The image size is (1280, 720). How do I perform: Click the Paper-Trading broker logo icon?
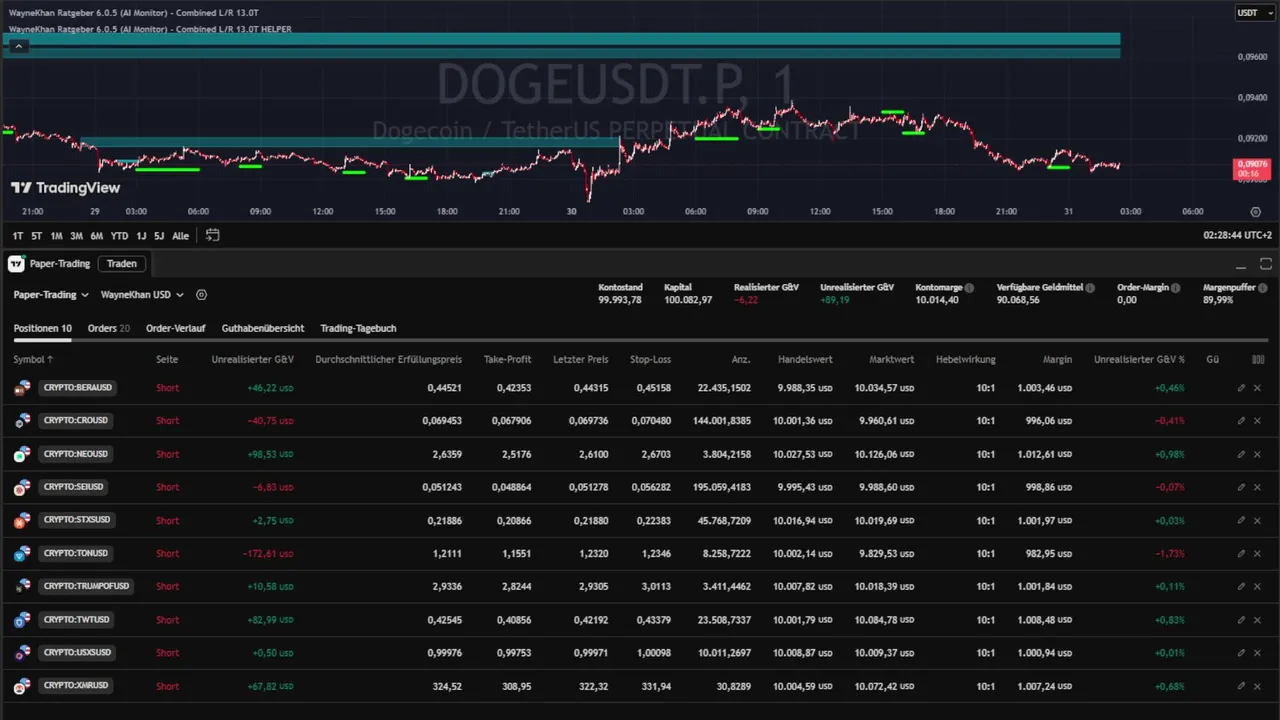point(17,264)
